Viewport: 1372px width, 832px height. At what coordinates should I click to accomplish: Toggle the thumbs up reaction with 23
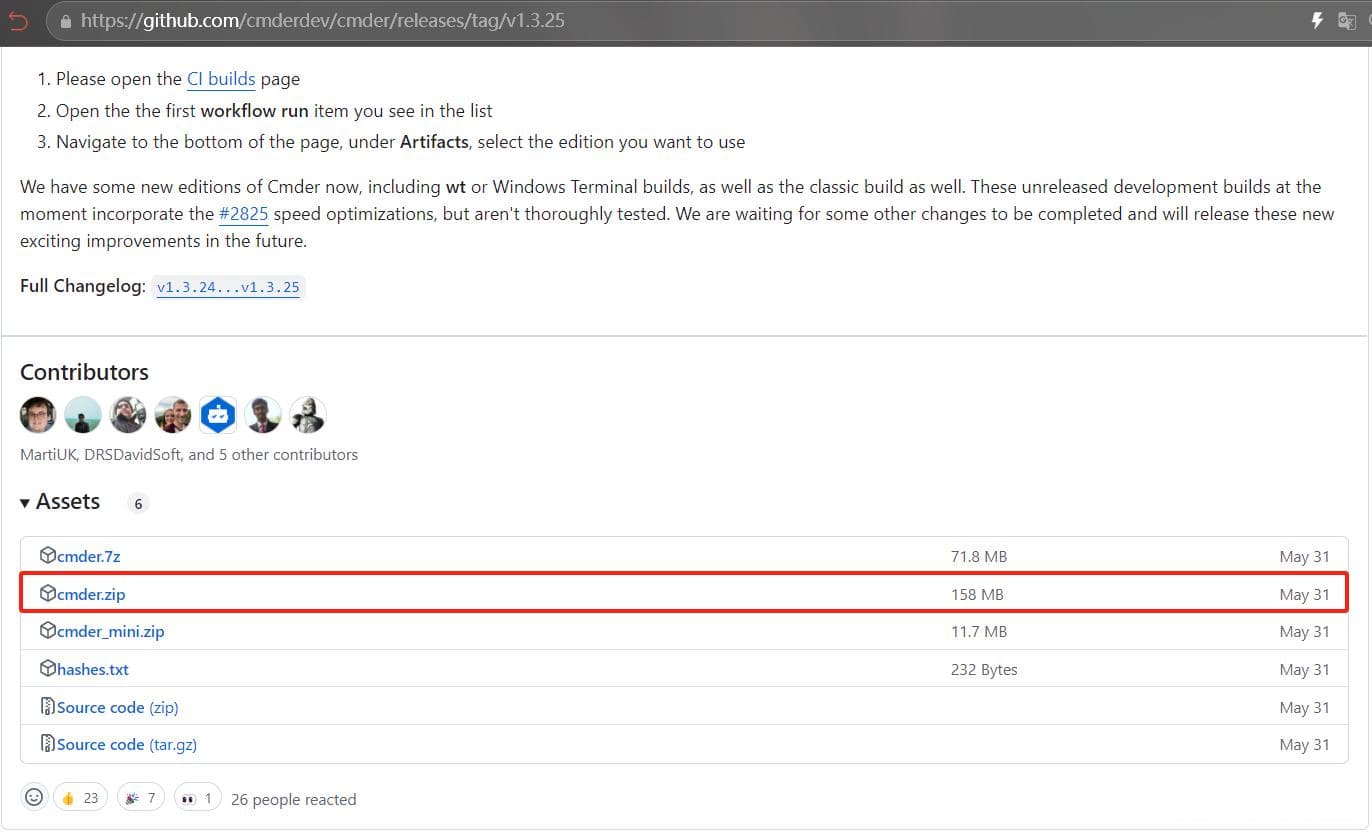80,798
